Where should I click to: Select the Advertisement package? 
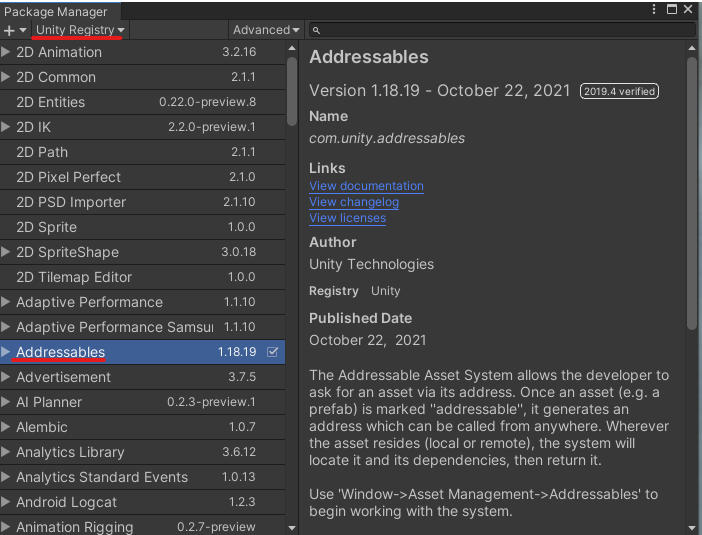coord(142,377)
